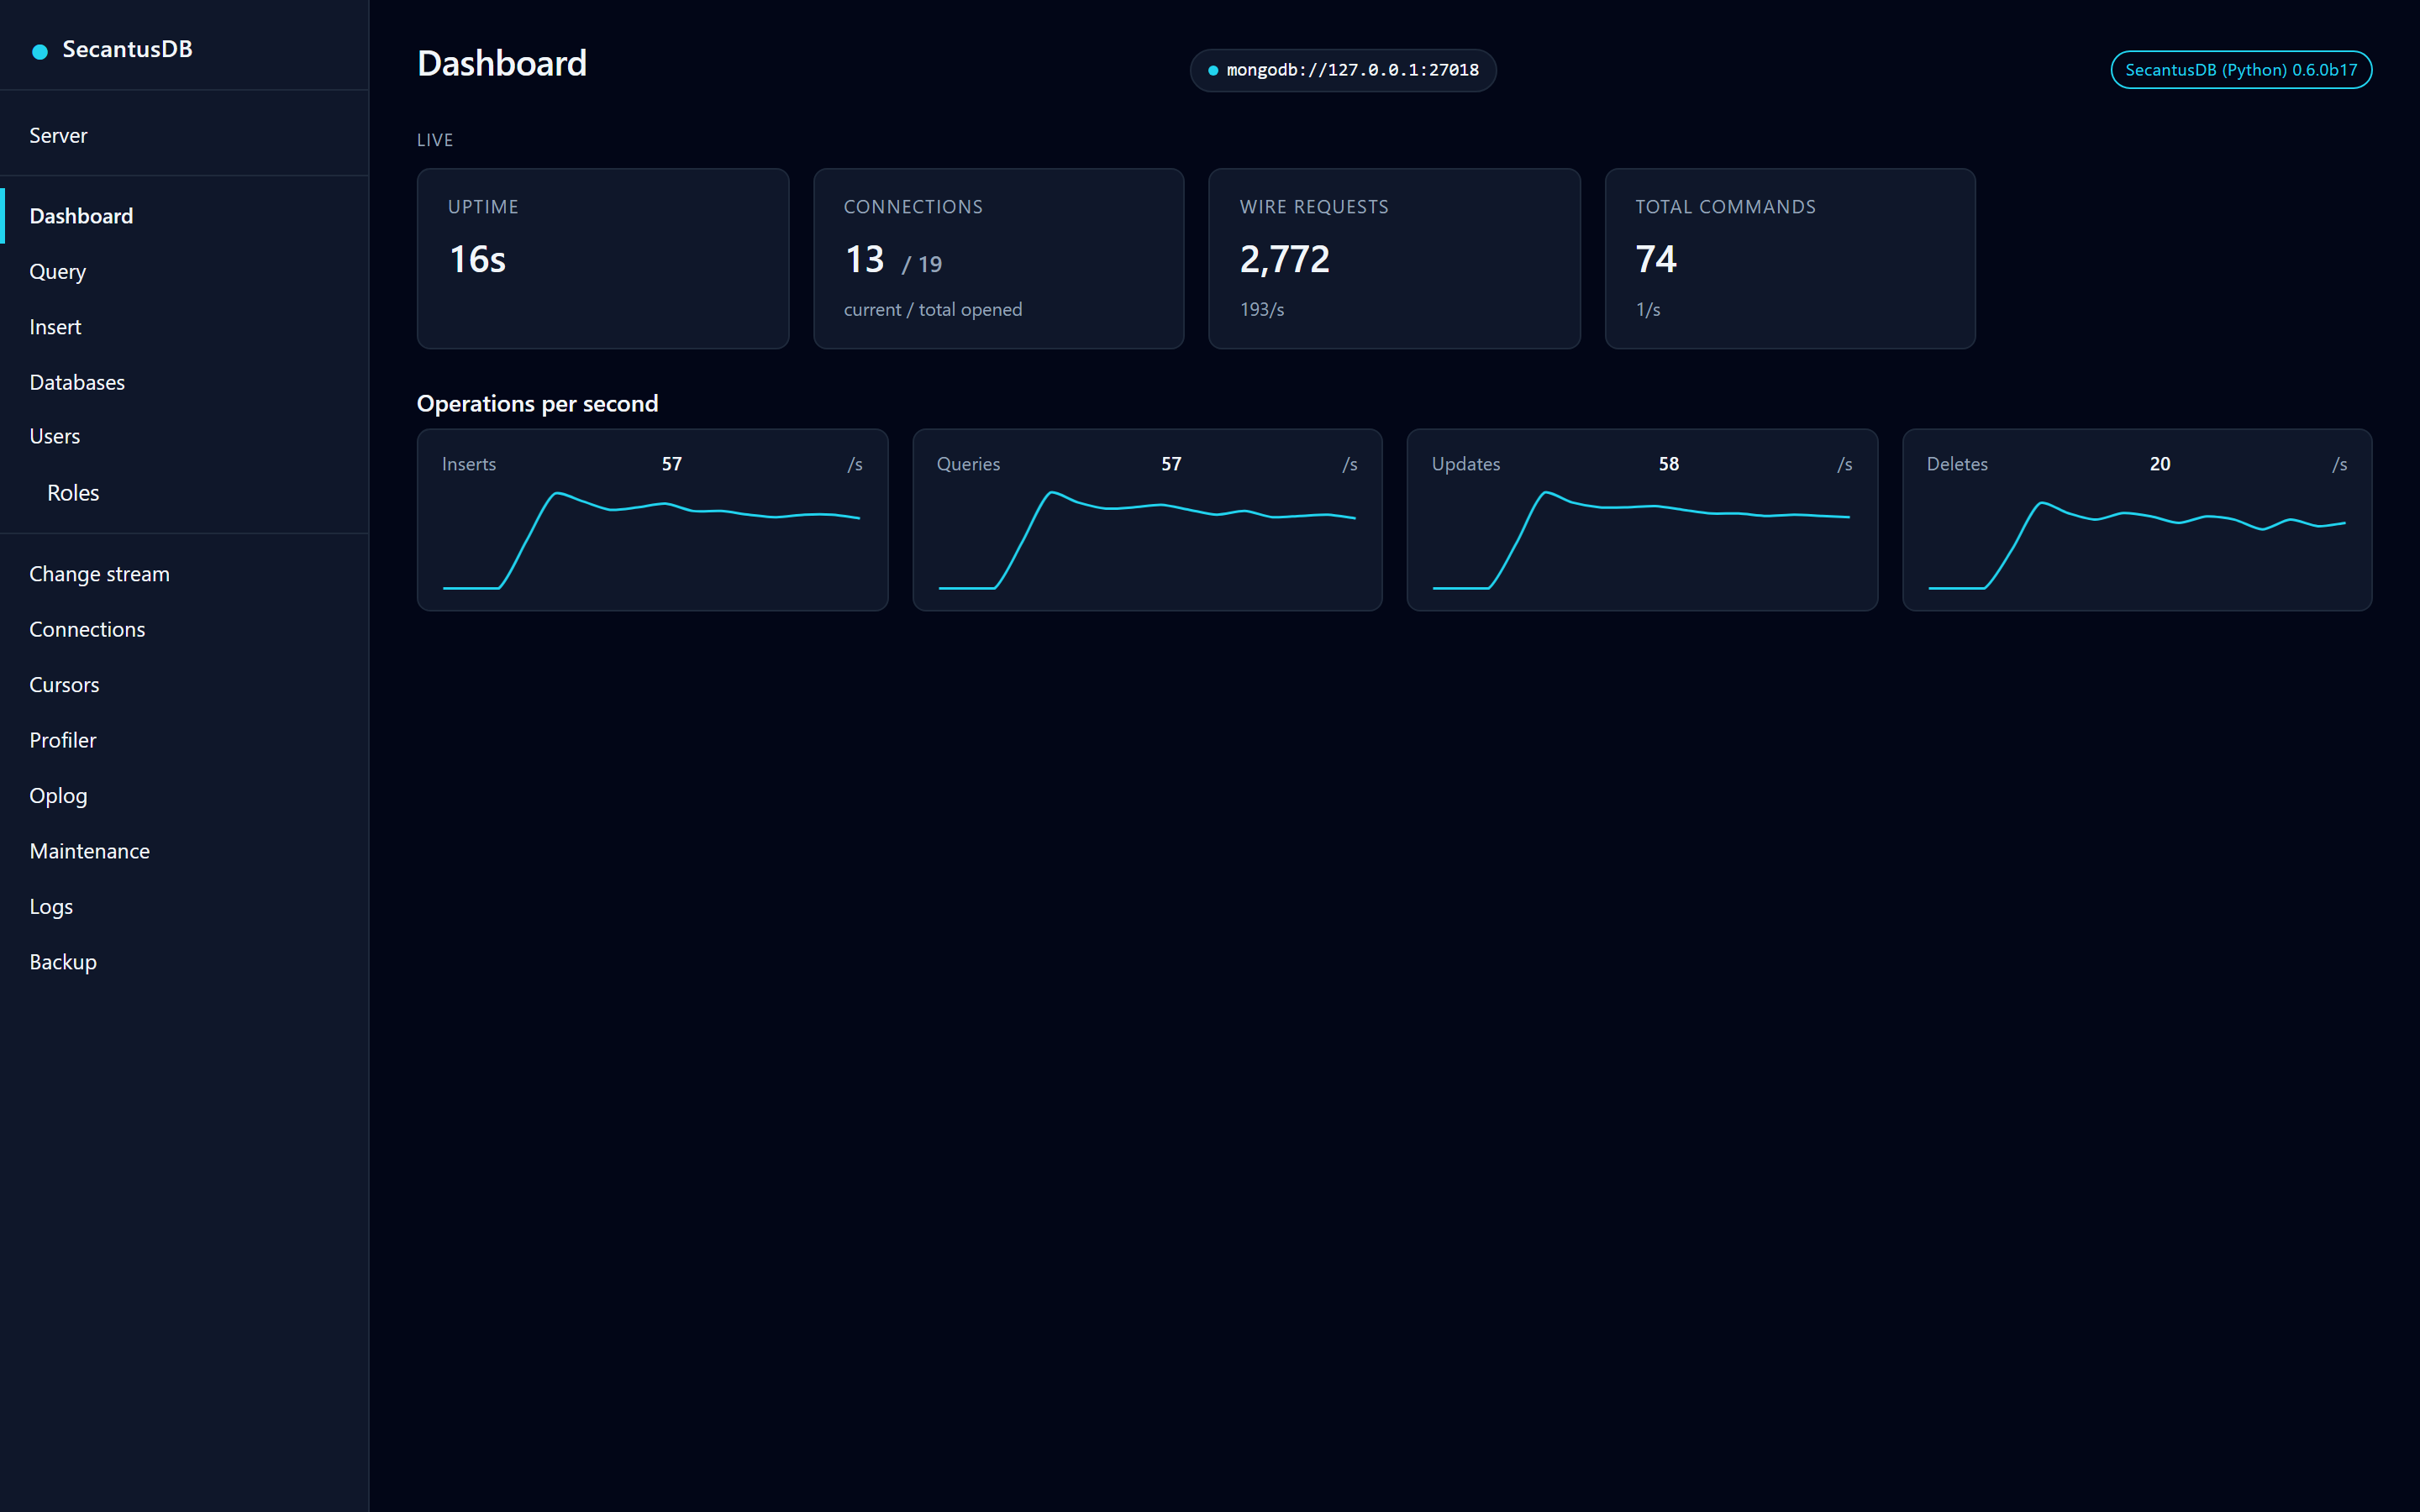
Task: Click the Connections 13 / 19 card
Action: [x=998, y=258]
